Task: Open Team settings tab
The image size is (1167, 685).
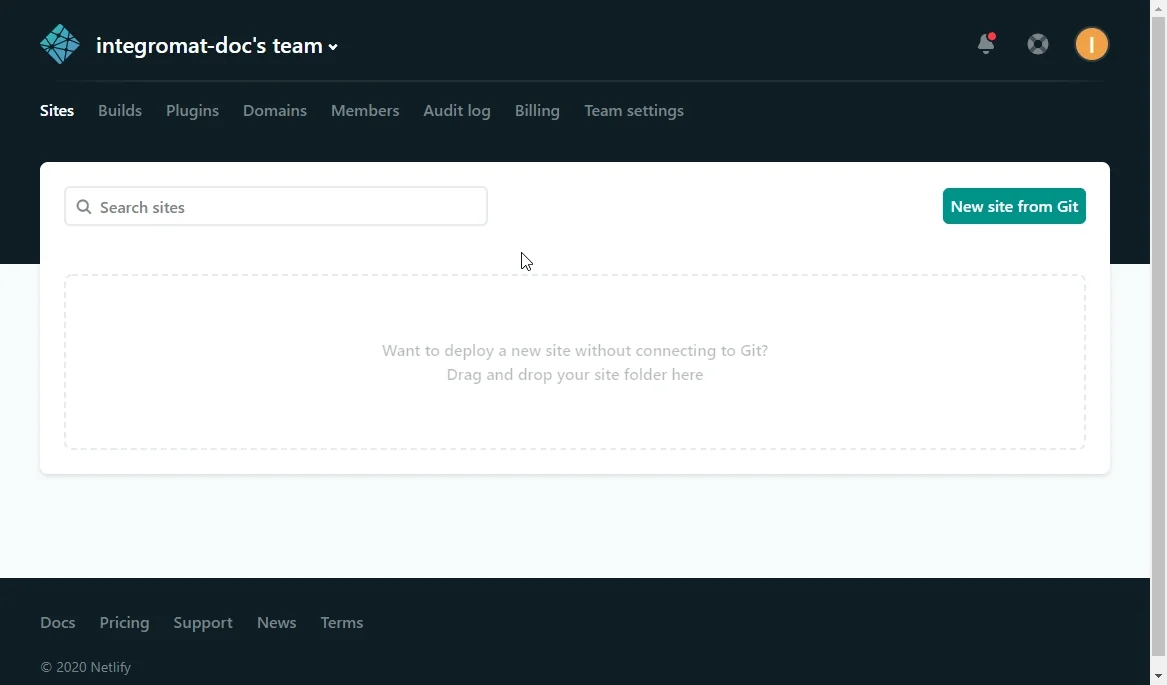Action: pos(633,110)
